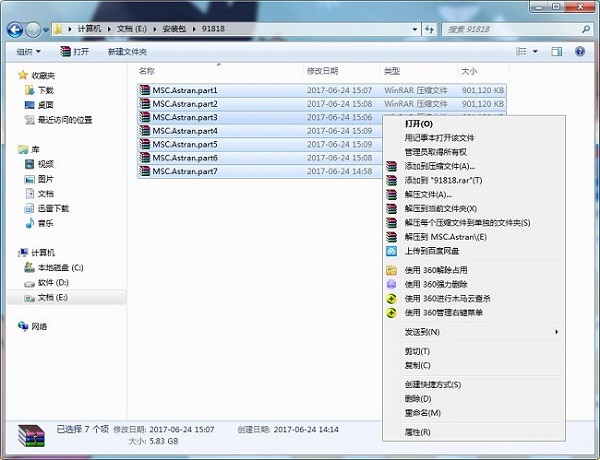The height and width of the screenshot is (460, 600).
Task: Click the search magnifier icon
Action: [585, 29]
